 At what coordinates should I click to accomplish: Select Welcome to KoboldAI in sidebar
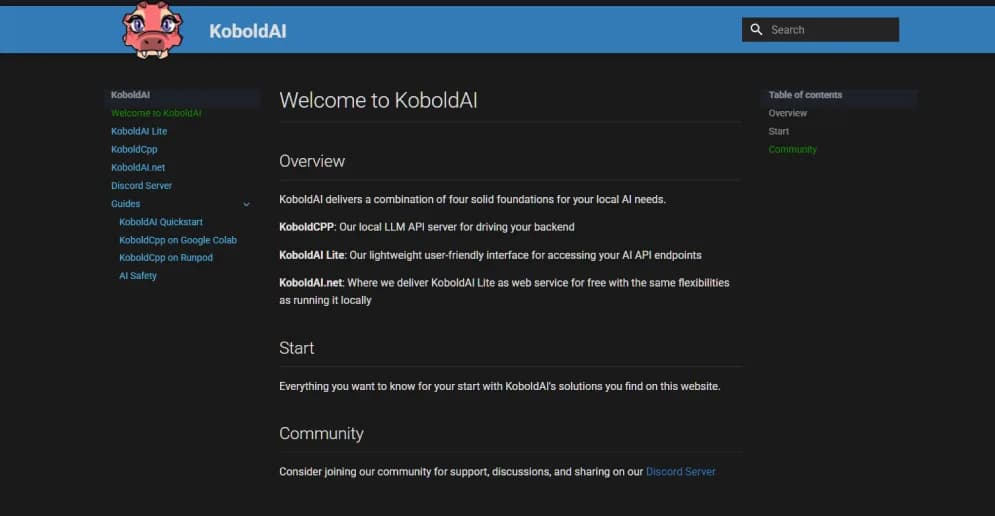(x=156, y=113)
